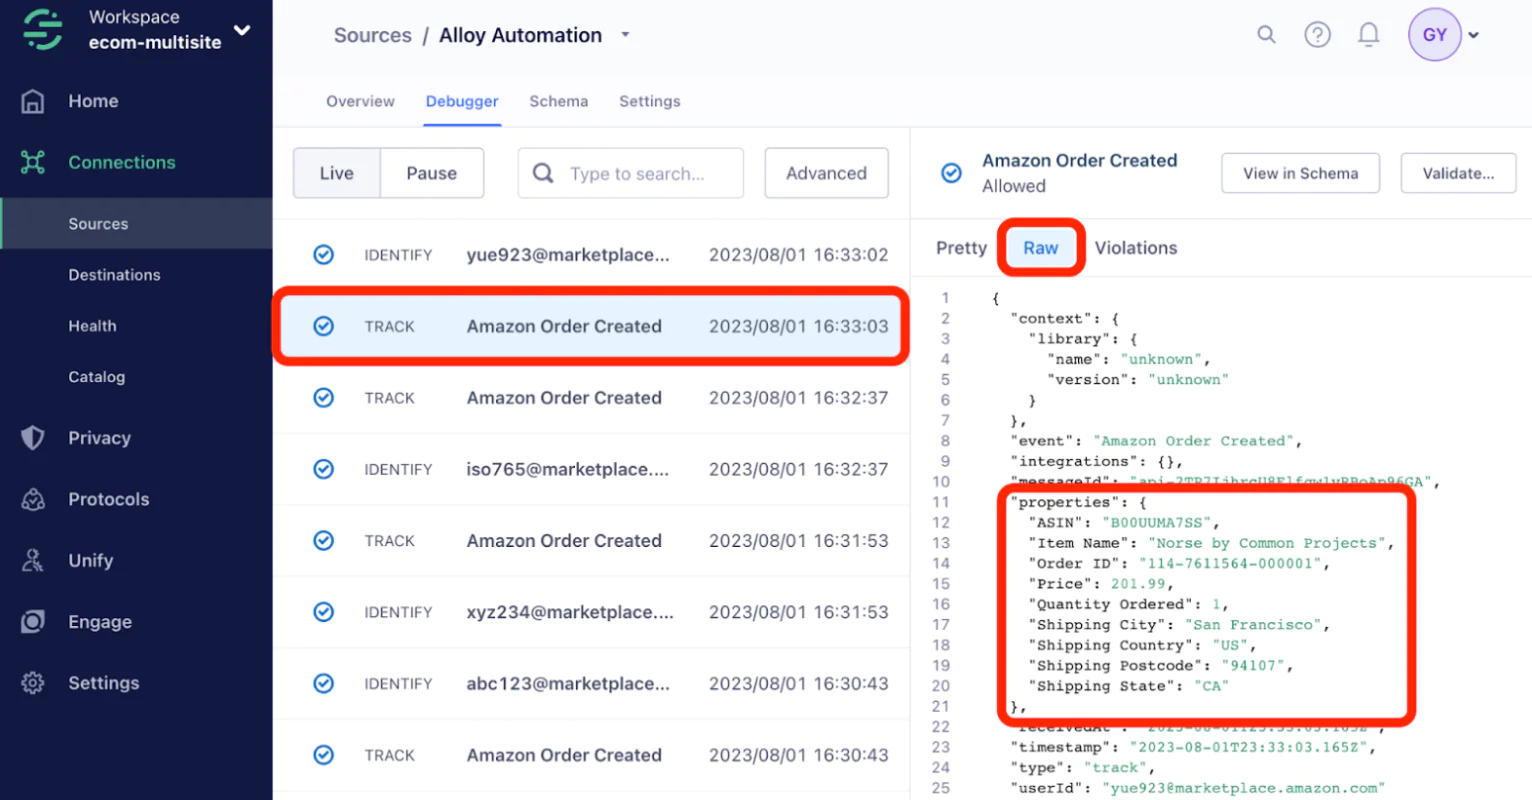Switch to the Overview tab
Screen dimensions: 1532x800
point(360,101)
